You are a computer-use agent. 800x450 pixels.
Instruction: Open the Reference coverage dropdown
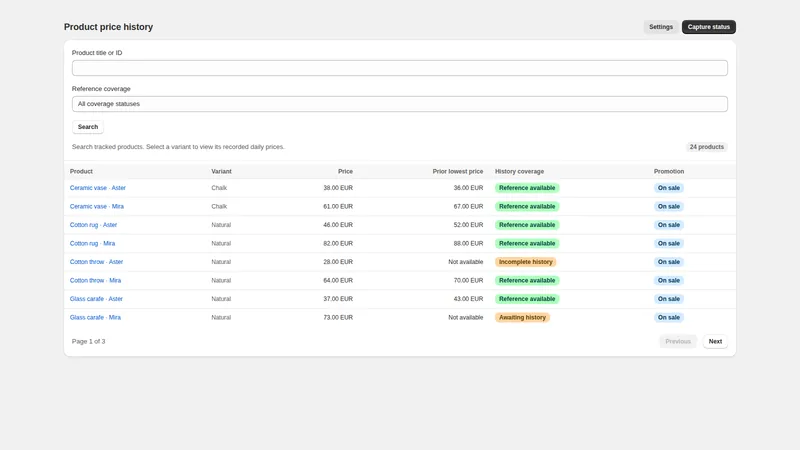[x=399, y=104]
